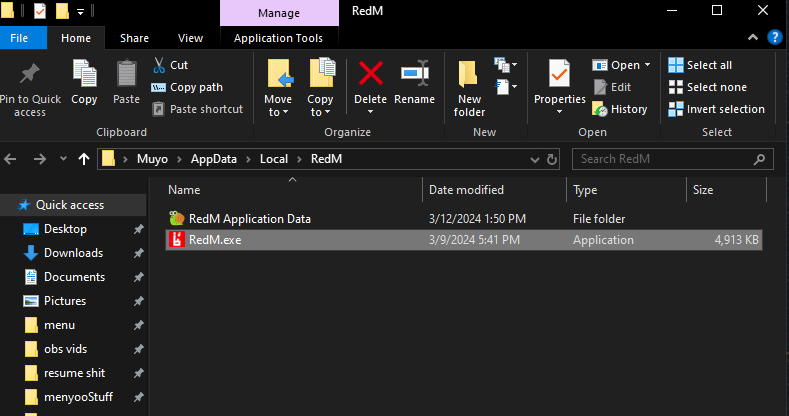Click the Rename icon

point(415,74)
